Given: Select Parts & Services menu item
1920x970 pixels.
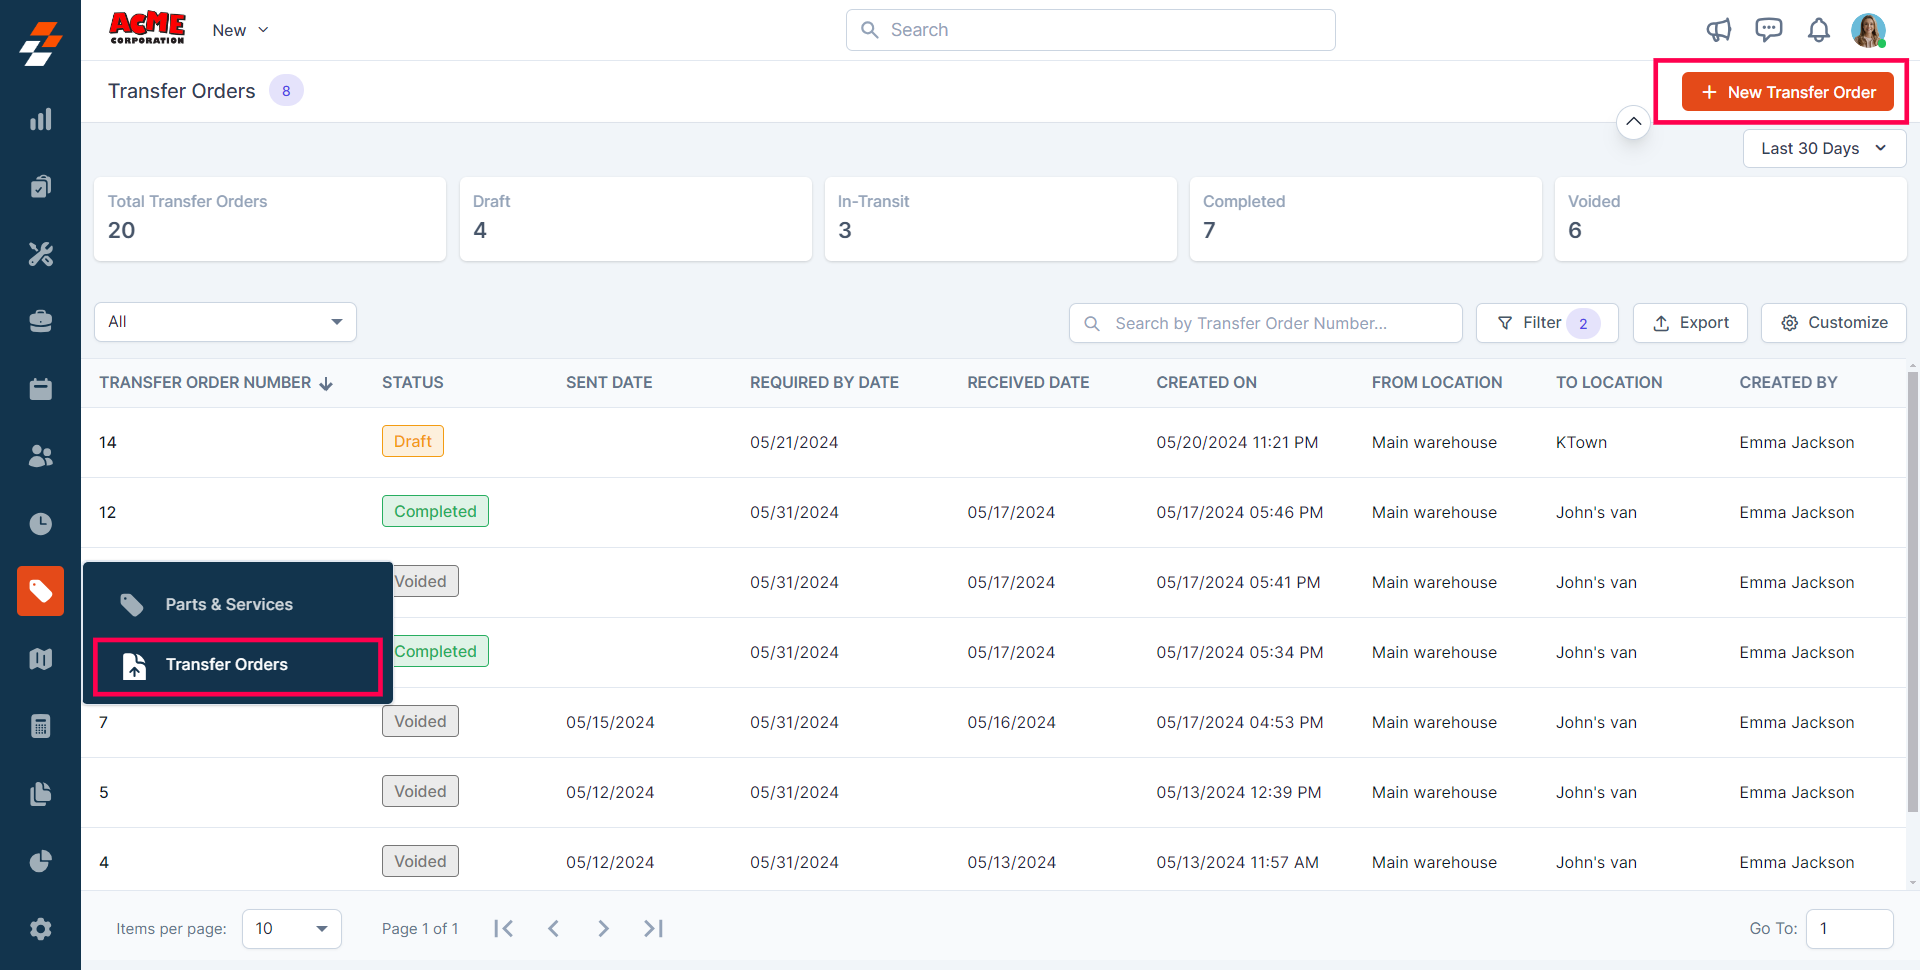Looking at the screenshot, I should 229,604.
